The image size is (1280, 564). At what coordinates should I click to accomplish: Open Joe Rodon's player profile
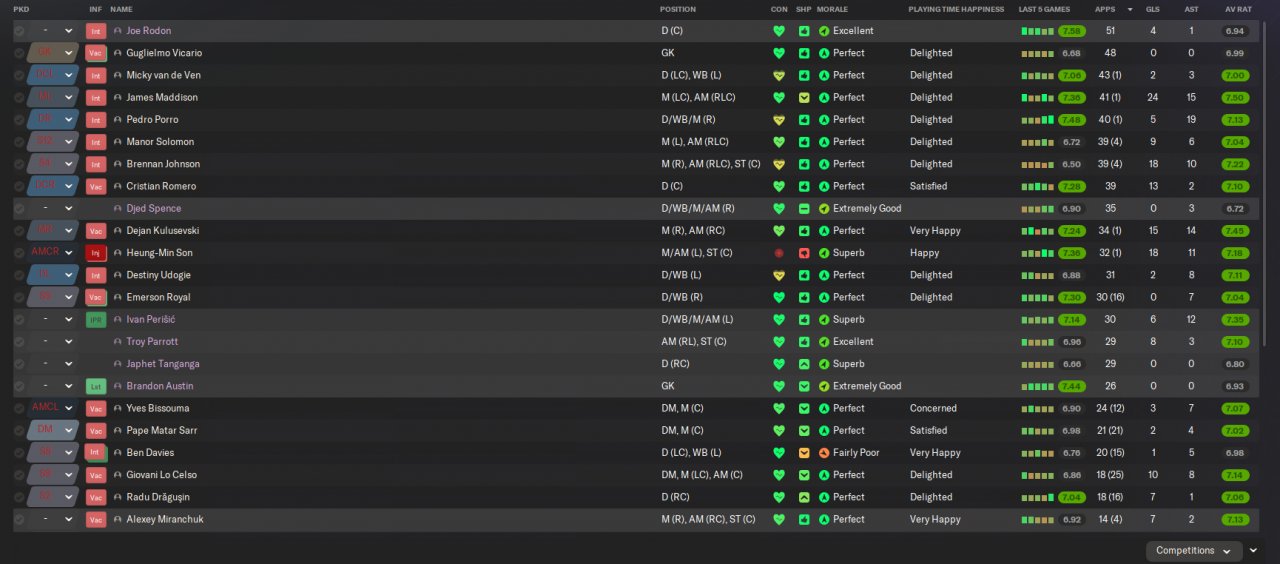(149, 31)
